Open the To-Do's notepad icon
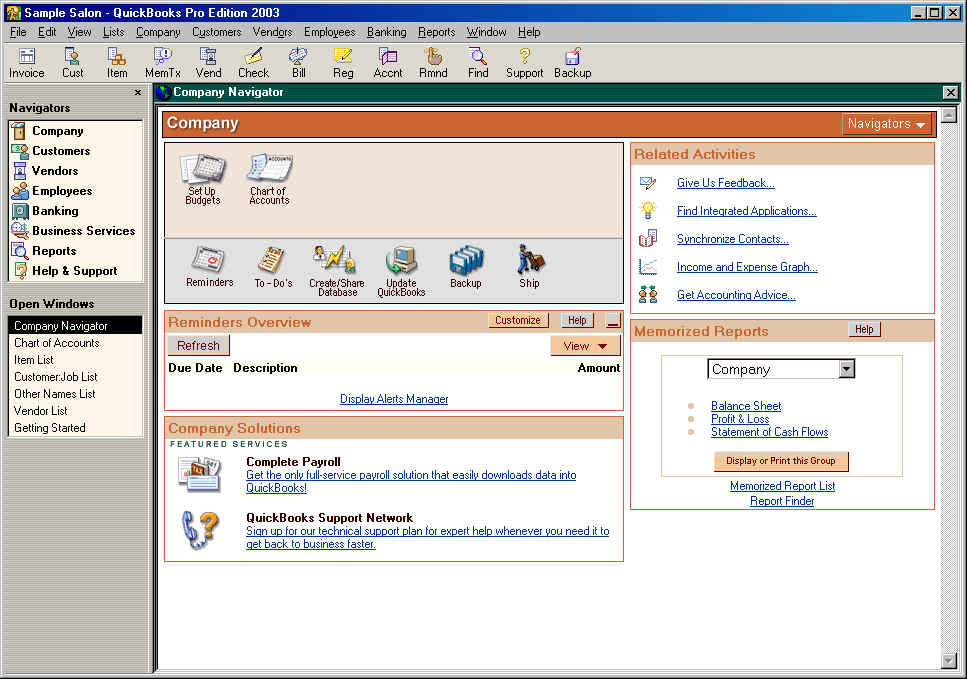 [x=273, y=266]
